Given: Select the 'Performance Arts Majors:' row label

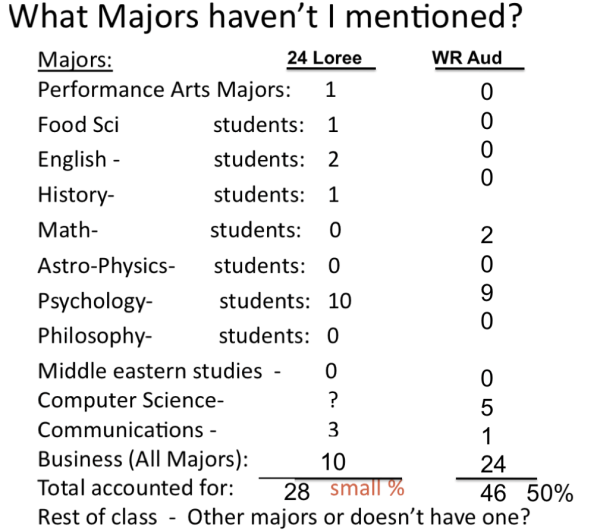Looking at the screenshot, I should (x=164, y=90).
